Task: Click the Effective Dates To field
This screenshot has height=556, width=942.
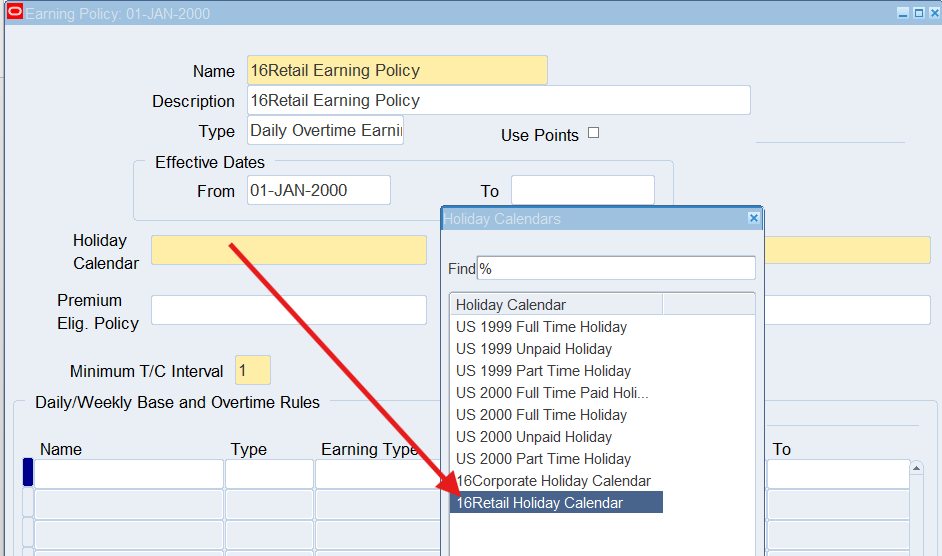Action: [x=582, y=190]
